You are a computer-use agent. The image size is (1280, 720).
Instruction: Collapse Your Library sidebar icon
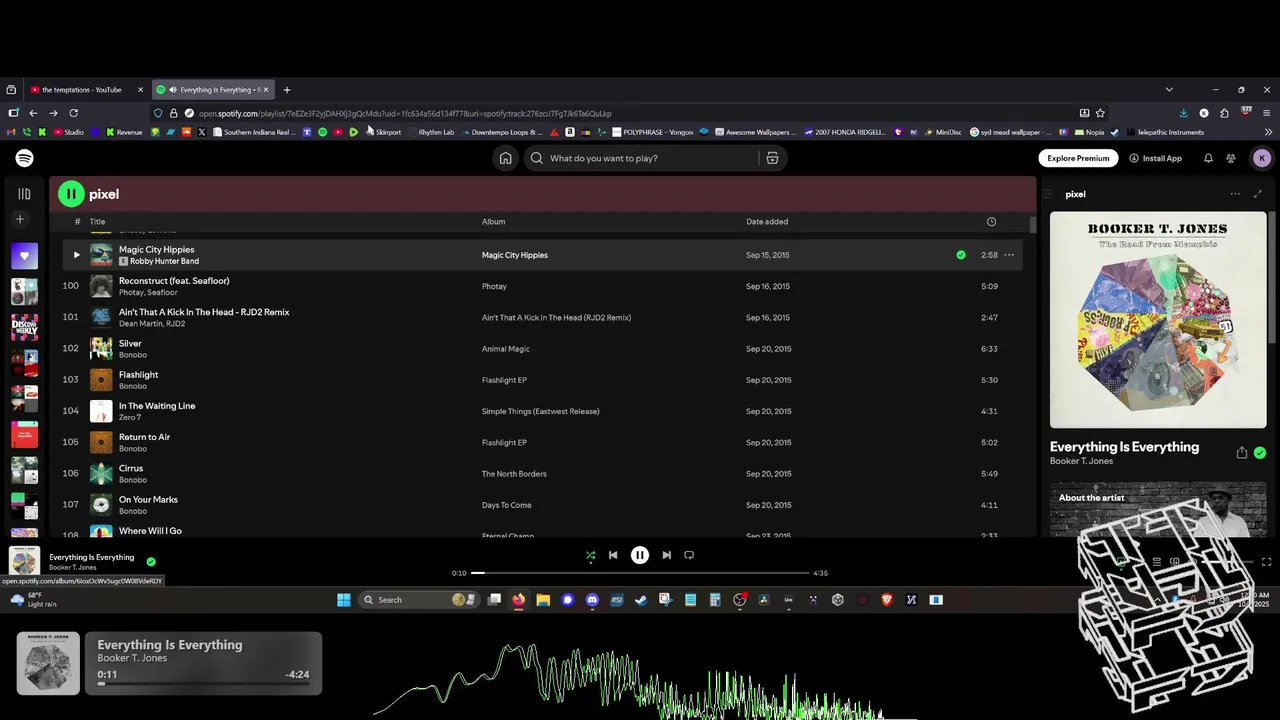(24, 194)
